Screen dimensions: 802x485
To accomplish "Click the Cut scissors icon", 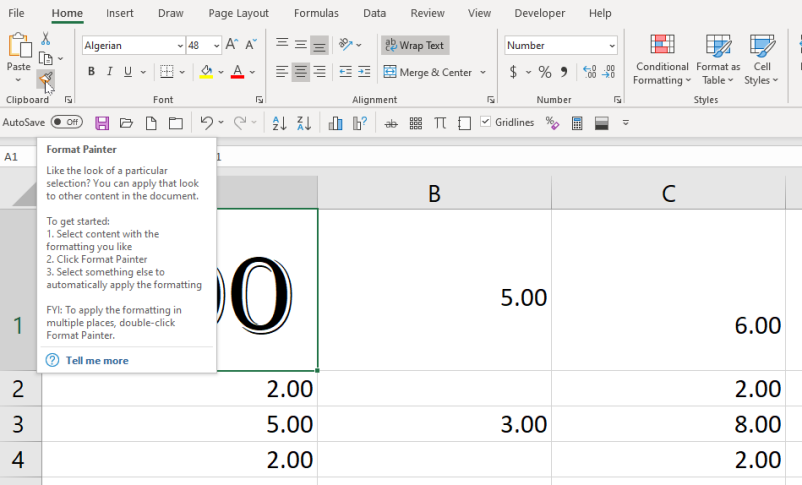I will tap(46, 38).
